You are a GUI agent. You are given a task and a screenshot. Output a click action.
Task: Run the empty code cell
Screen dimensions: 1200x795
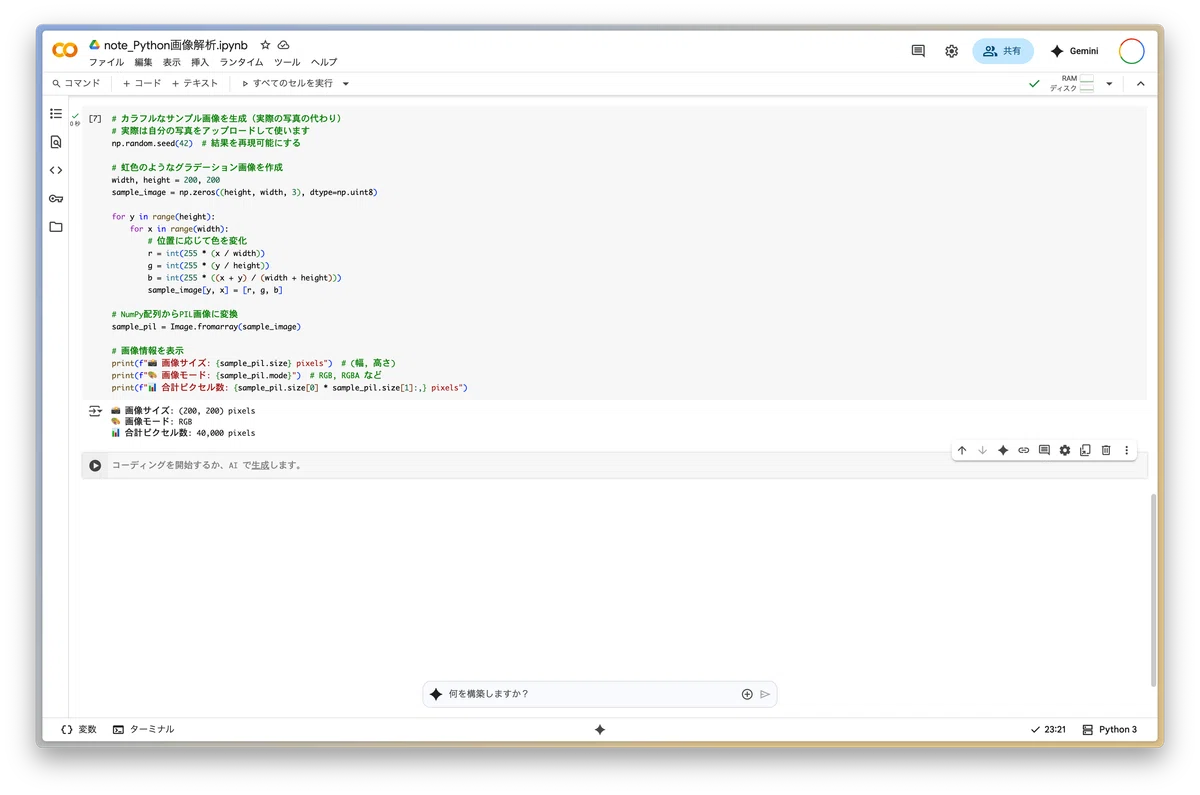coord(95,465)
